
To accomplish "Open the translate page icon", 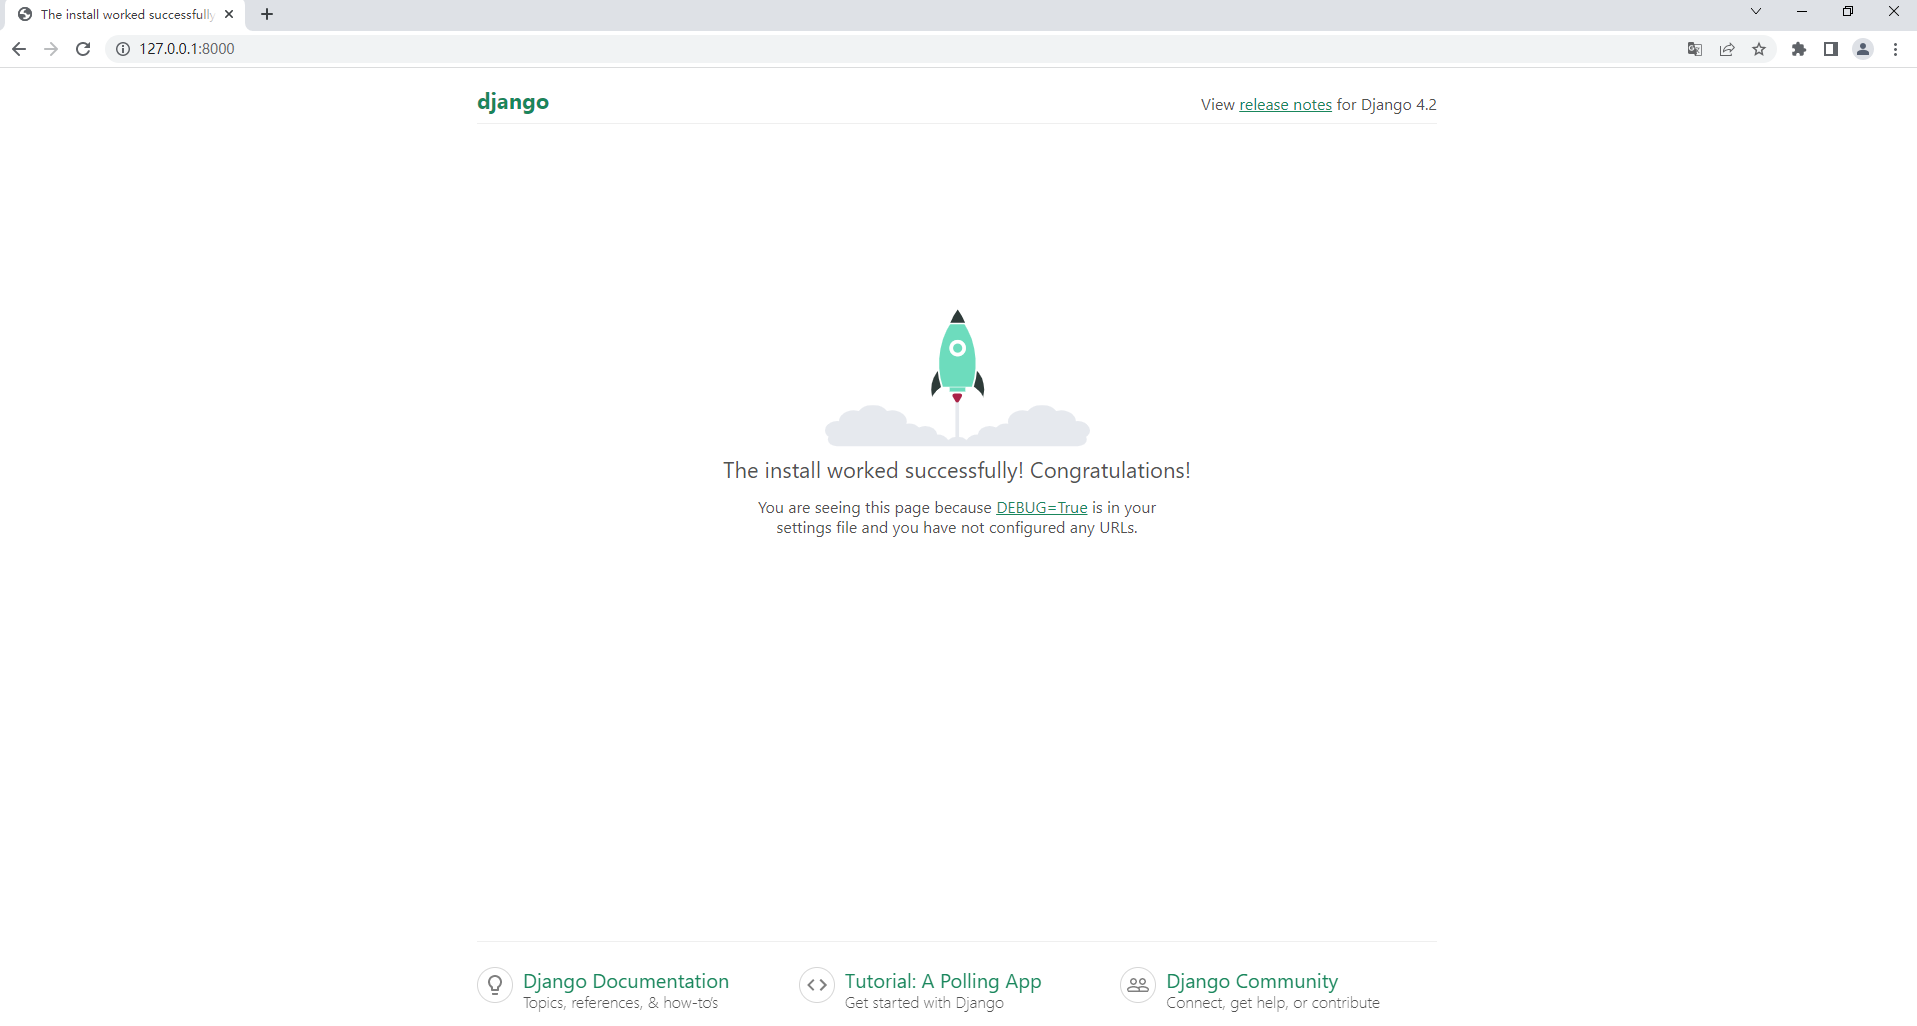I will tap(1695, 49).
